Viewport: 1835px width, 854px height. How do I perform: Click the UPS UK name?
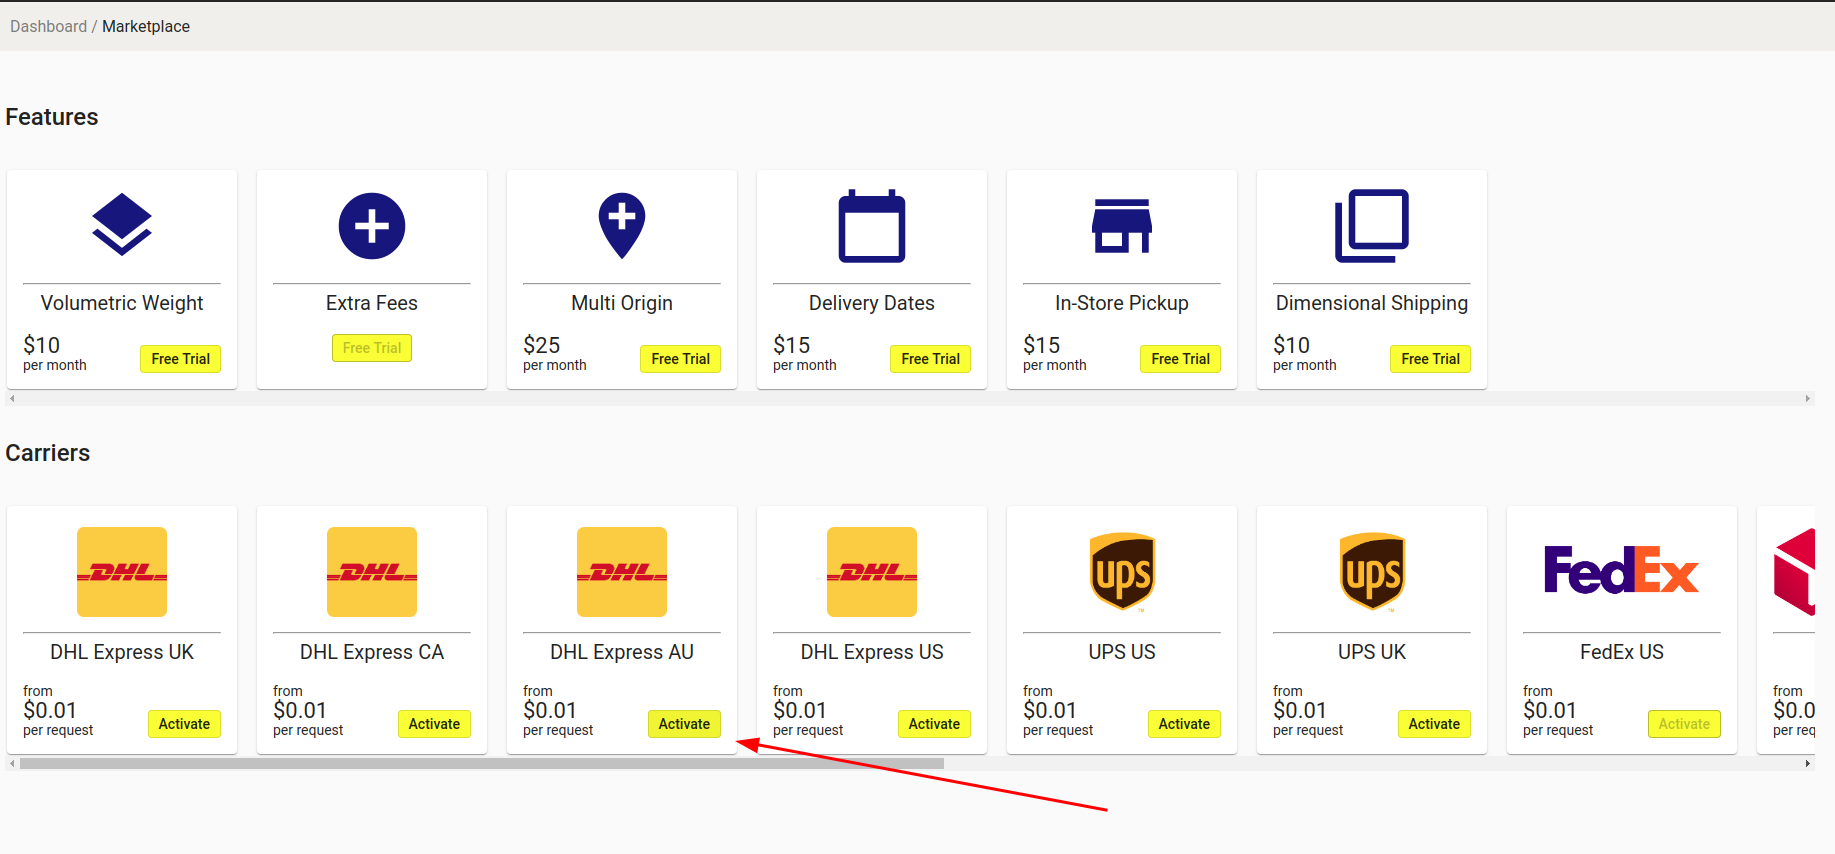[1372, 652]
